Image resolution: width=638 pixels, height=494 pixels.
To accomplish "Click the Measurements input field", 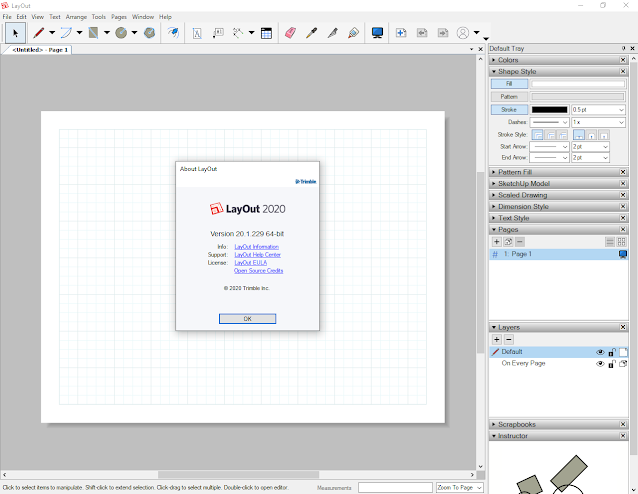I will [x=394, y=487].
